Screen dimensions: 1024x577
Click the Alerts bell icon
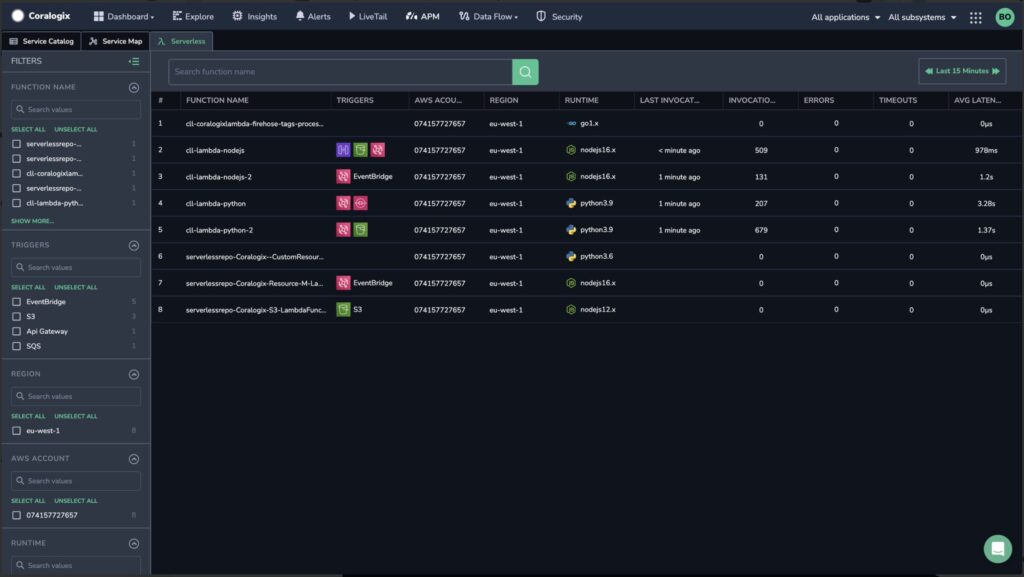(300, 16)
